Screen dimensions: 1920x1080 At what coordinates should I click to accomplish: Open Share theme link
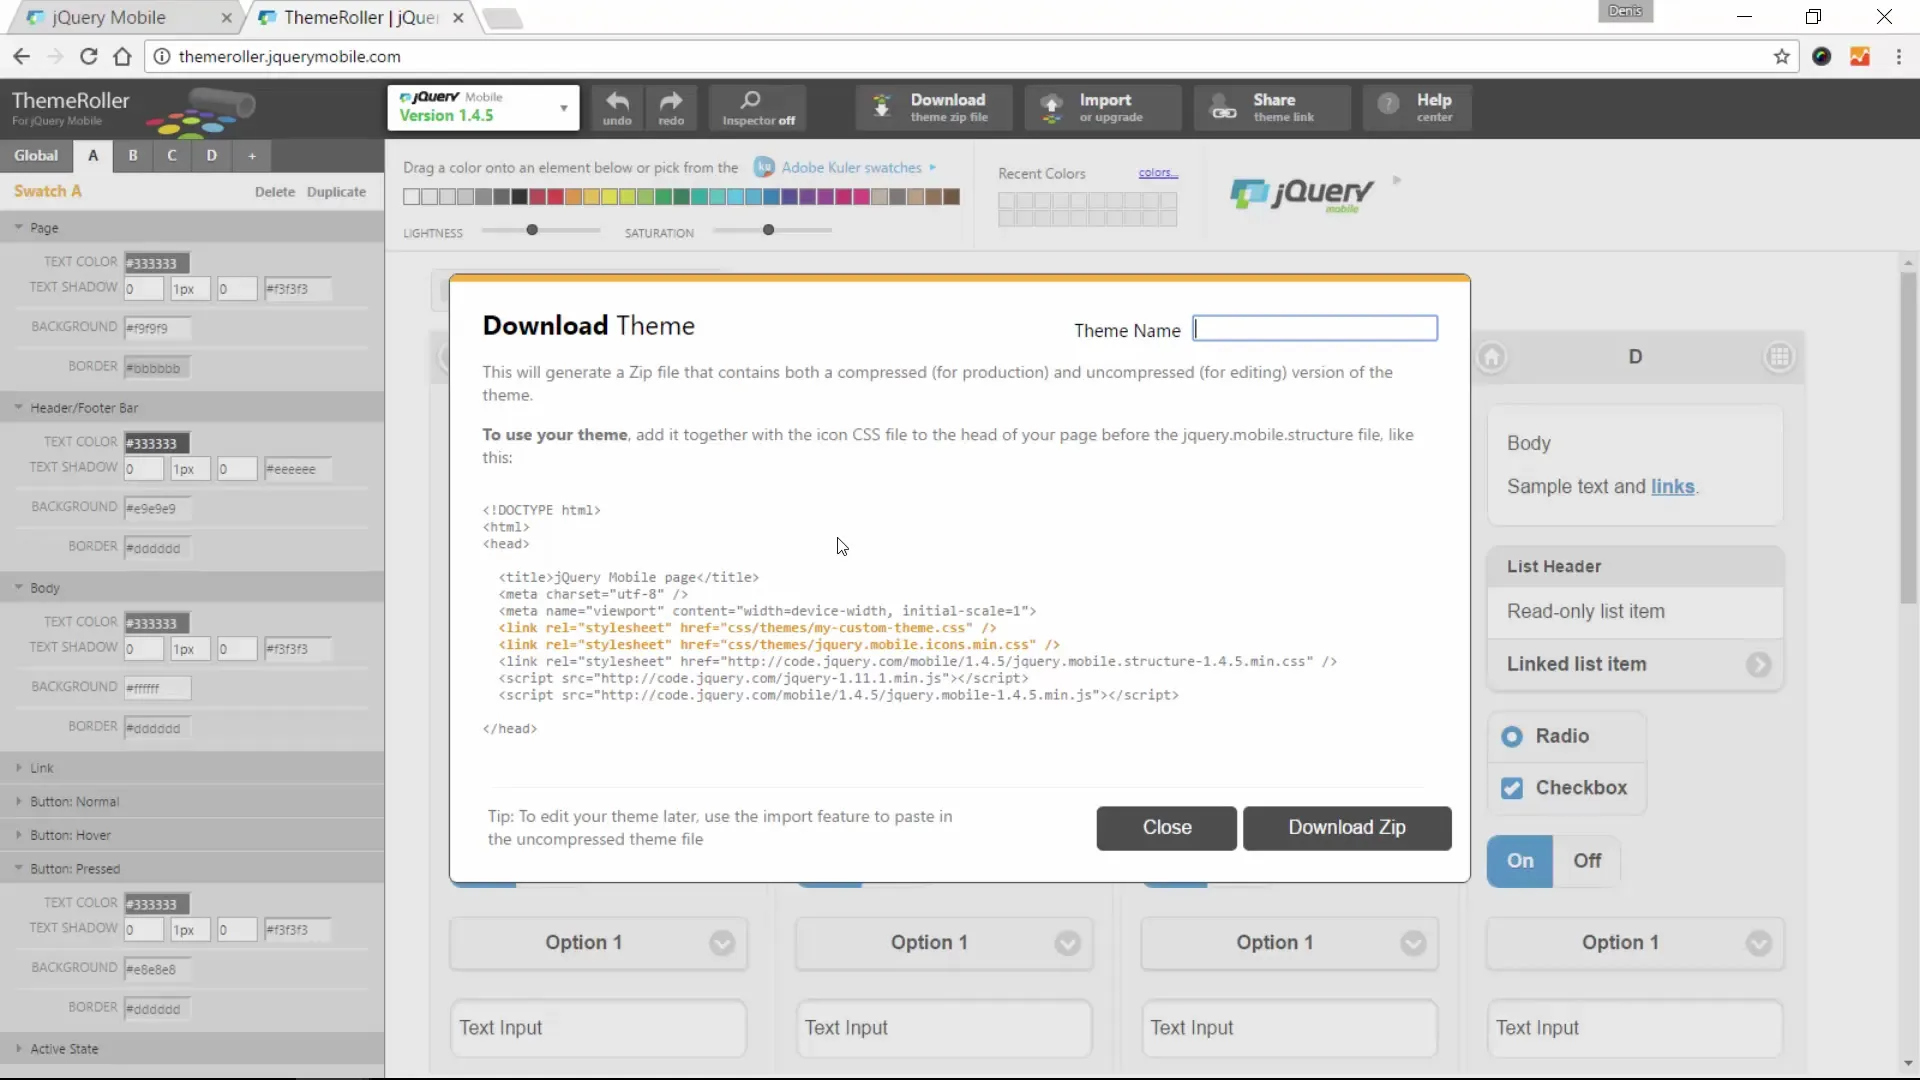pos(1272,107)
